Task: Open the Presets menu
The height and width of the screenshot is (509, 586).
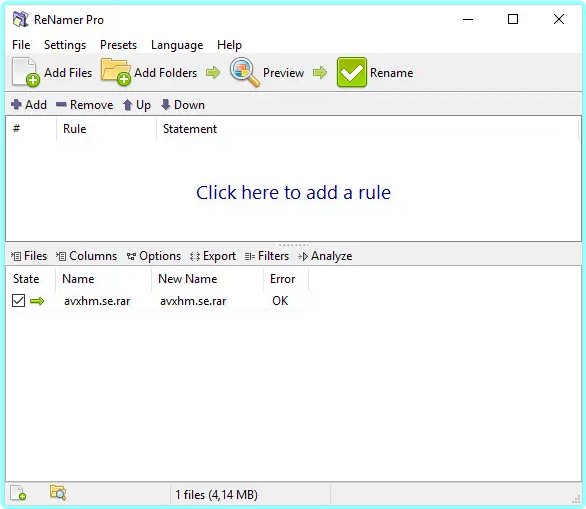Action: [x=118, y=45]
